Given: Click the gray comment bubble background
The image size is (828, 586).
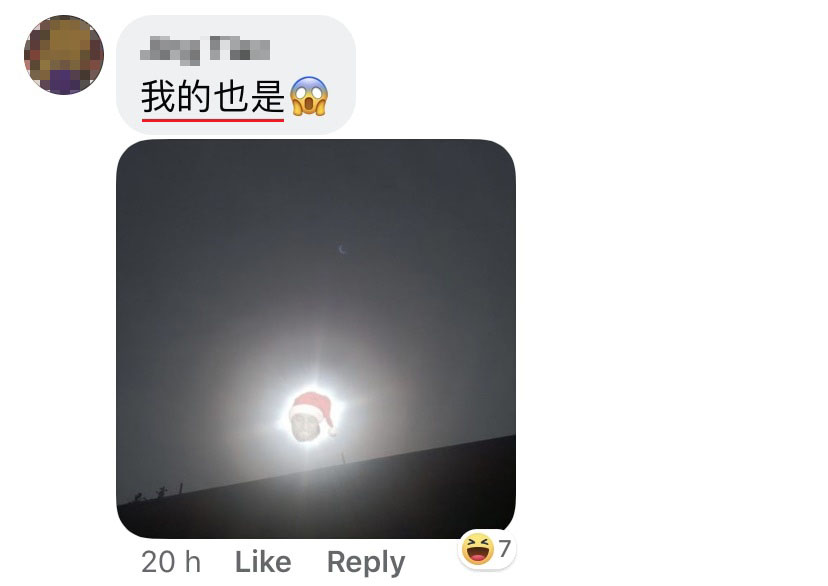Looking at the screenshot, I should click(236, 74).
